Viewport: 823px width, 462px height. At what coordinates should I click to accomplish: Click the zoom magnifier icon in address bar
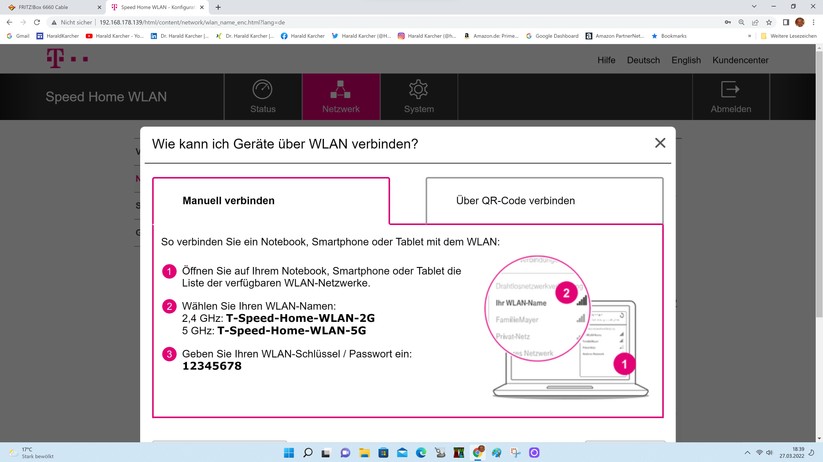(x=741, y=22)
